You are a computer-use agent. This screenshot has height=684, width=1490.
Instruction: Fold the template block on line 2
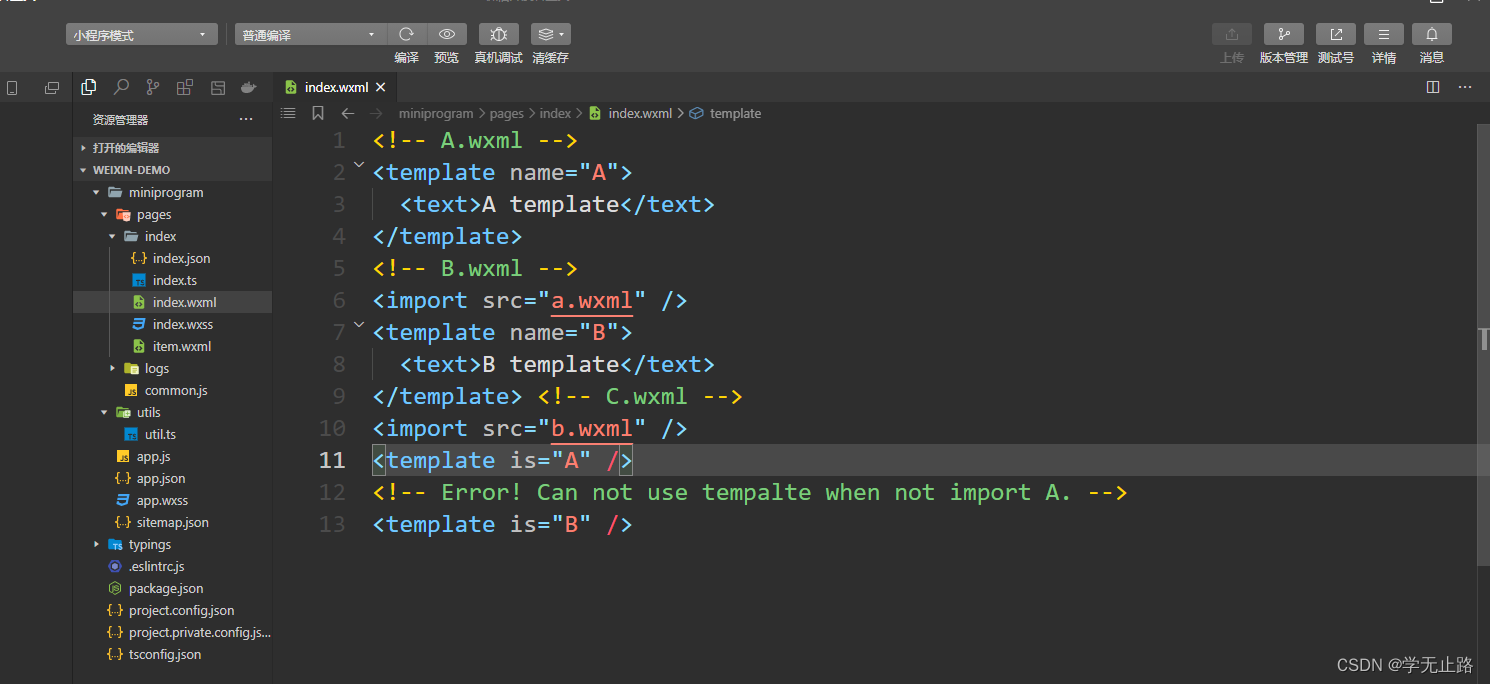(x=359, y=165)
